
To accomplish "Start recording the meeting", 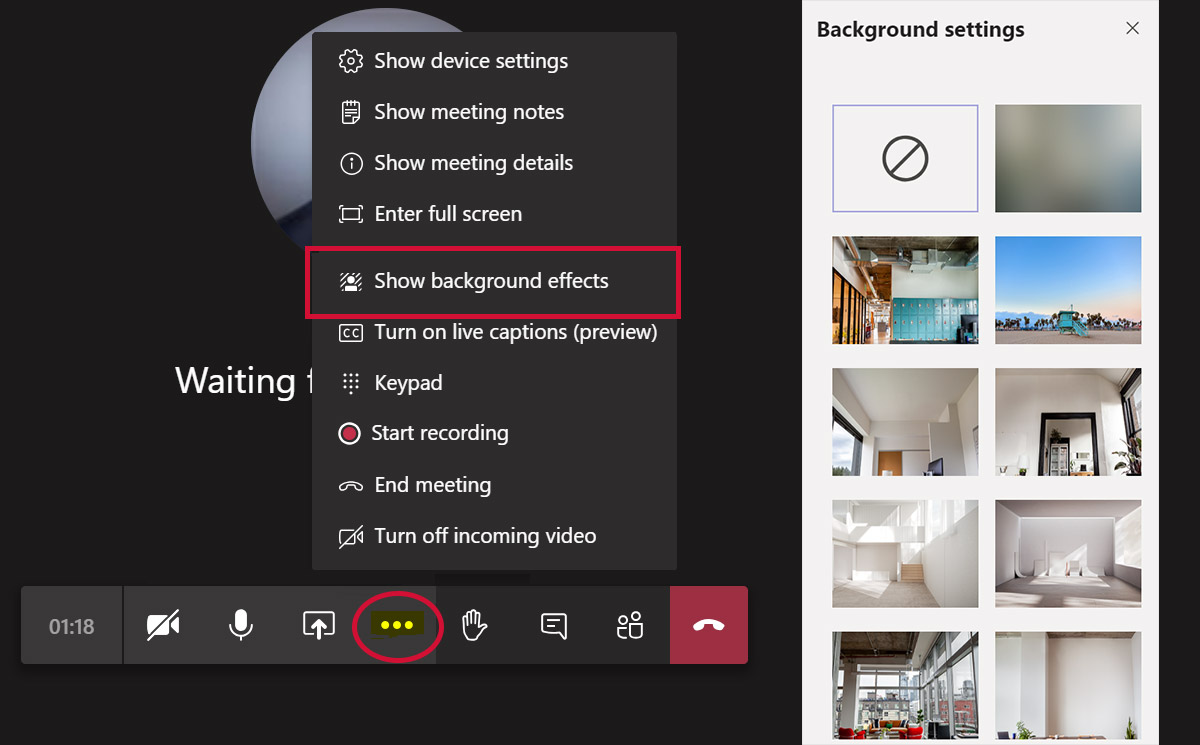I will (x=440, y=433).
